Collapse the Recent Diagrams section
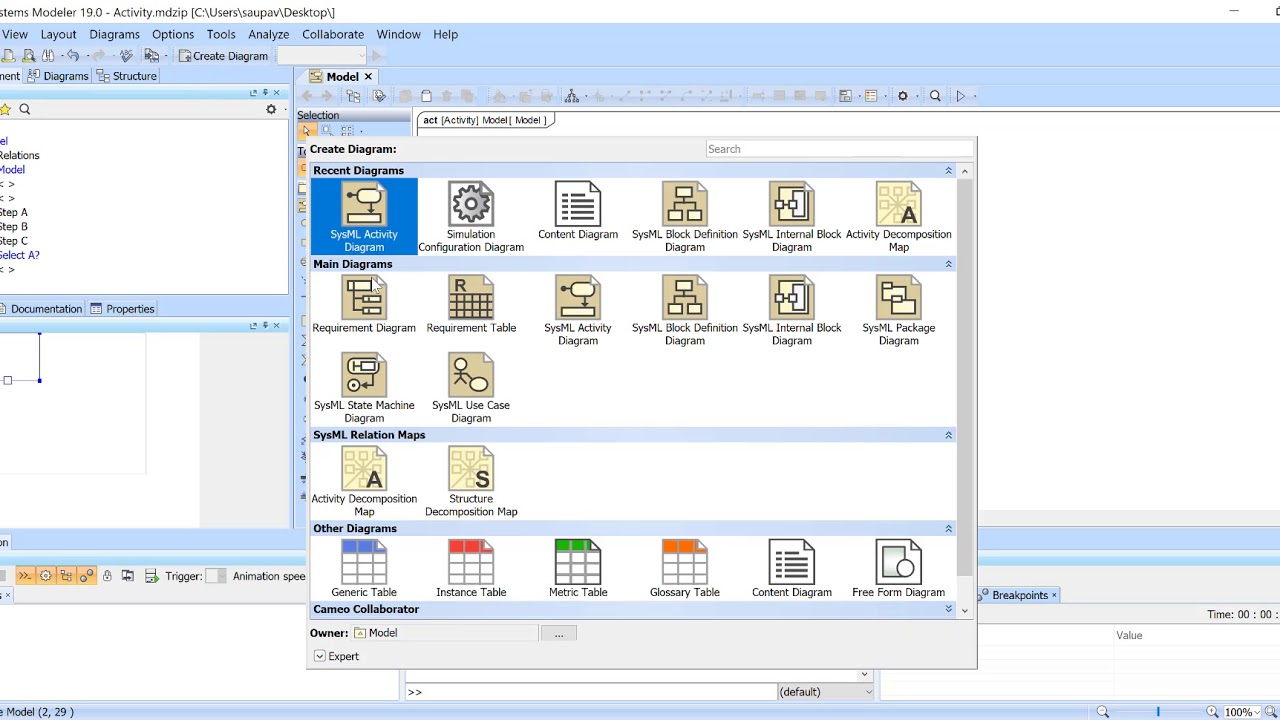The height and width of the screenshot is (720, 1280). [949, 171]
